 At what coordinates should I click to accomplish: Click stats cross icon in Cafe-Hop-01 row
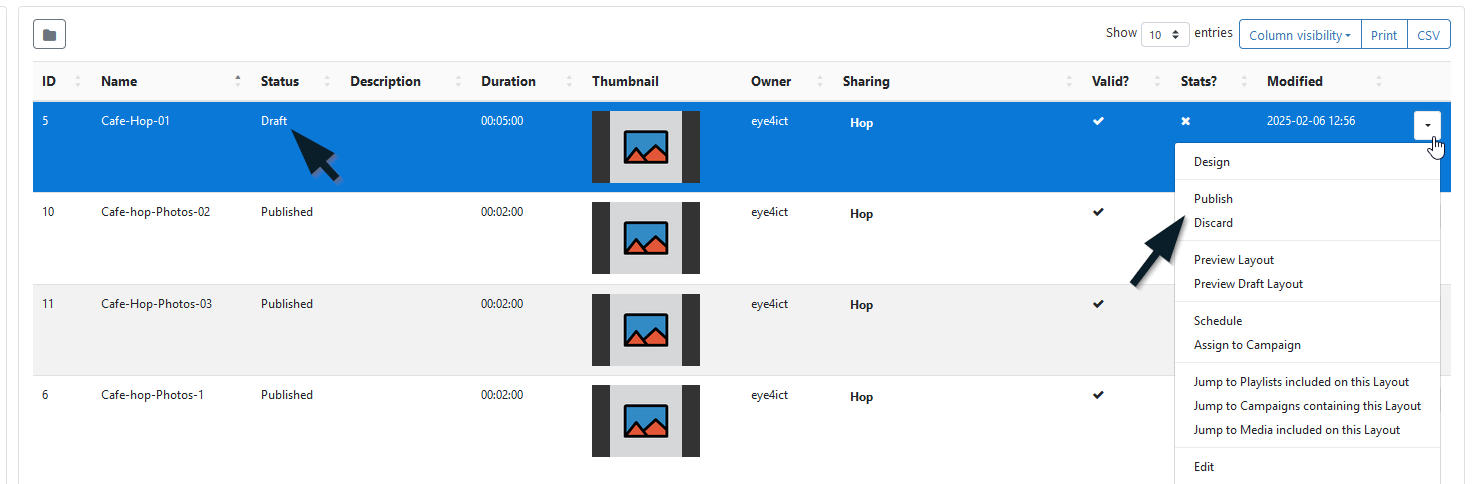click(1186, 121)
